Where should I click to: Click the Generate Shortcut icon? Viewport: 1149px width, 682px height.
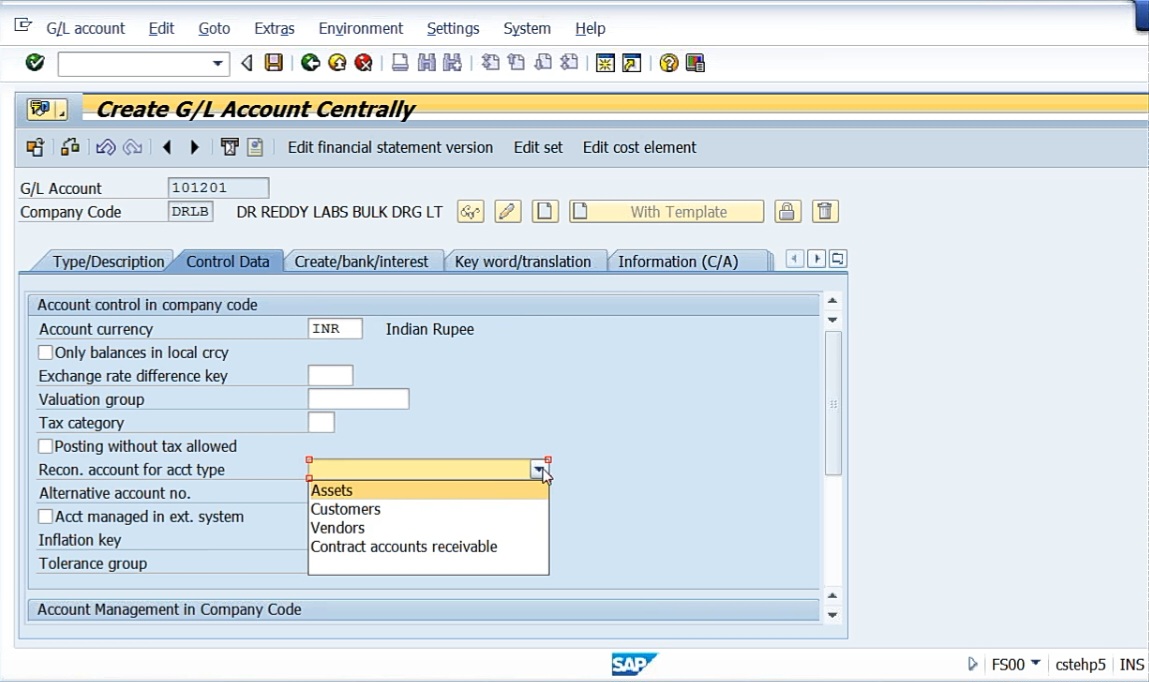pyautogui.click(x=632, y=63)
